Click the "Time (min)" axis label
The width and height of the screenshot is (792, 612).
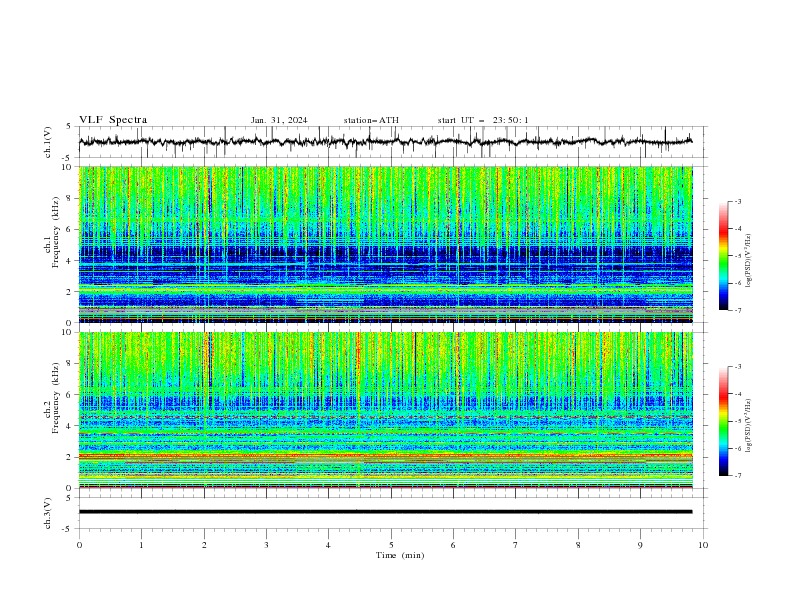coord(400,555)
